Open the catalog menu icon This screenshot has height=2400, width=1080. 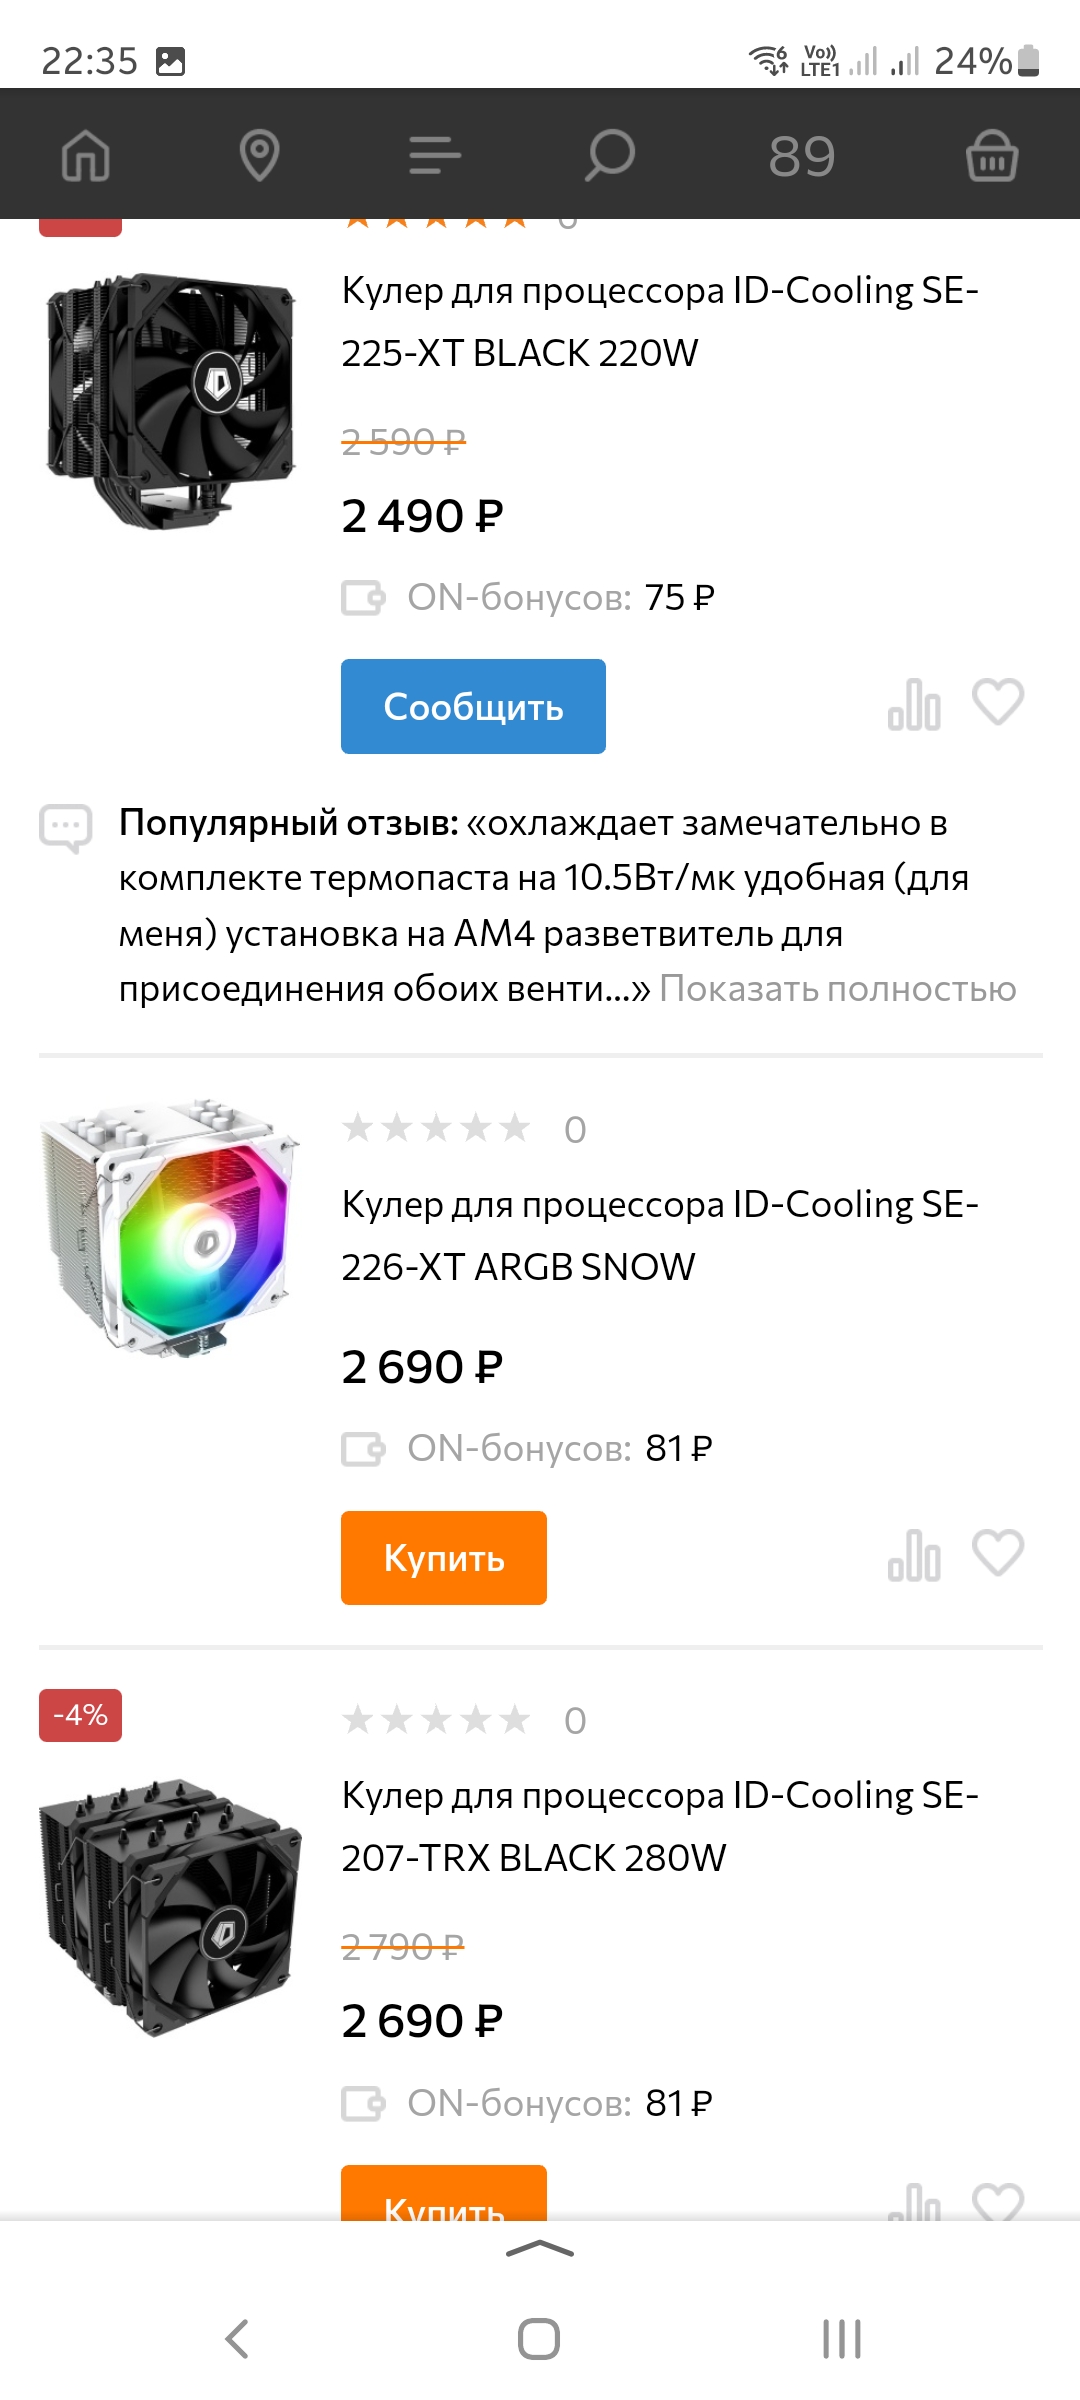tap(435, 156)
